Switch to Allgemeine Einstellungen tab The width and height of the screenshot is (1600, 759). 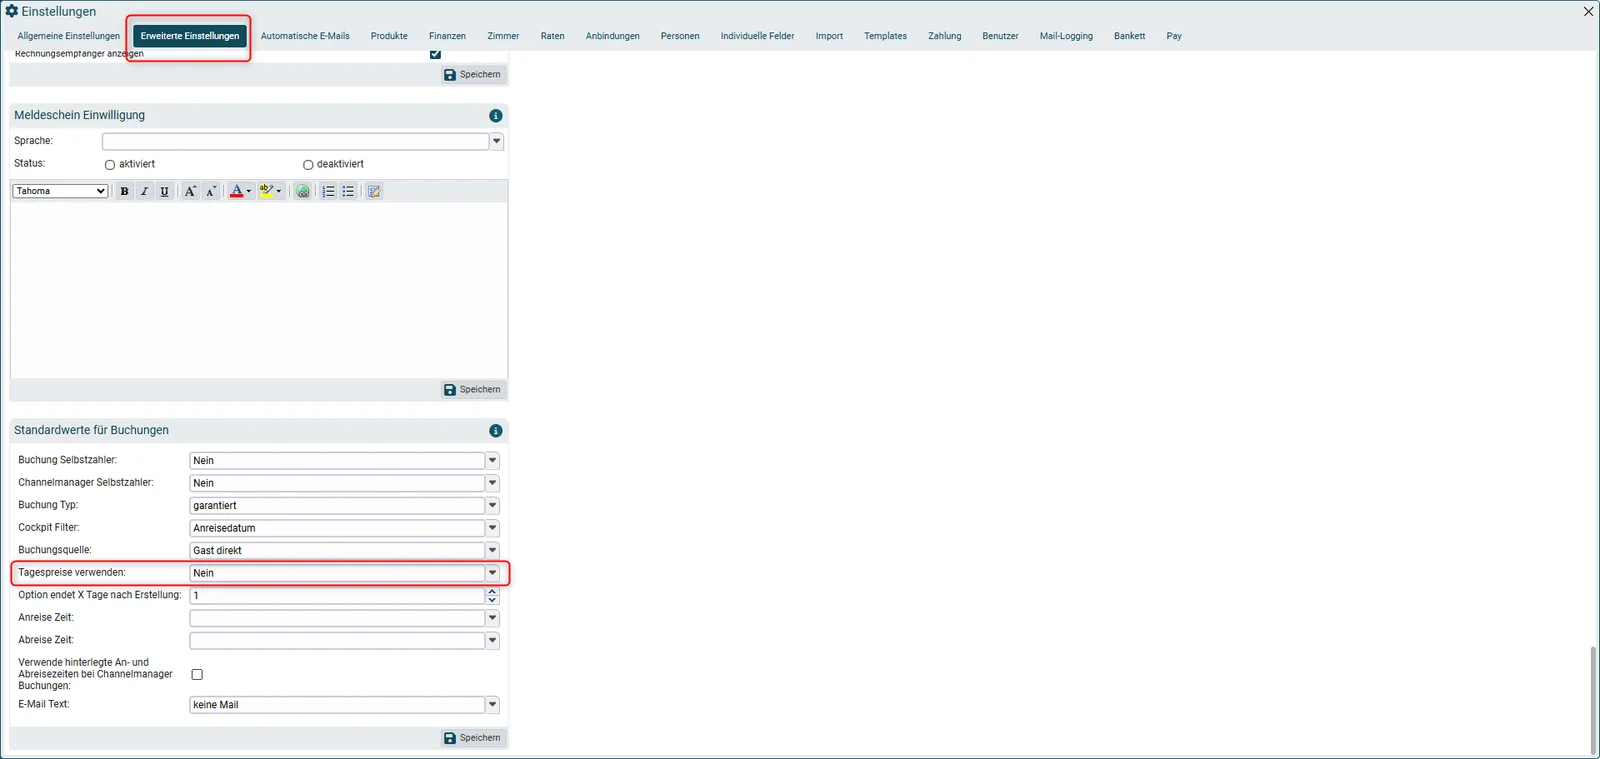[68, 36]
